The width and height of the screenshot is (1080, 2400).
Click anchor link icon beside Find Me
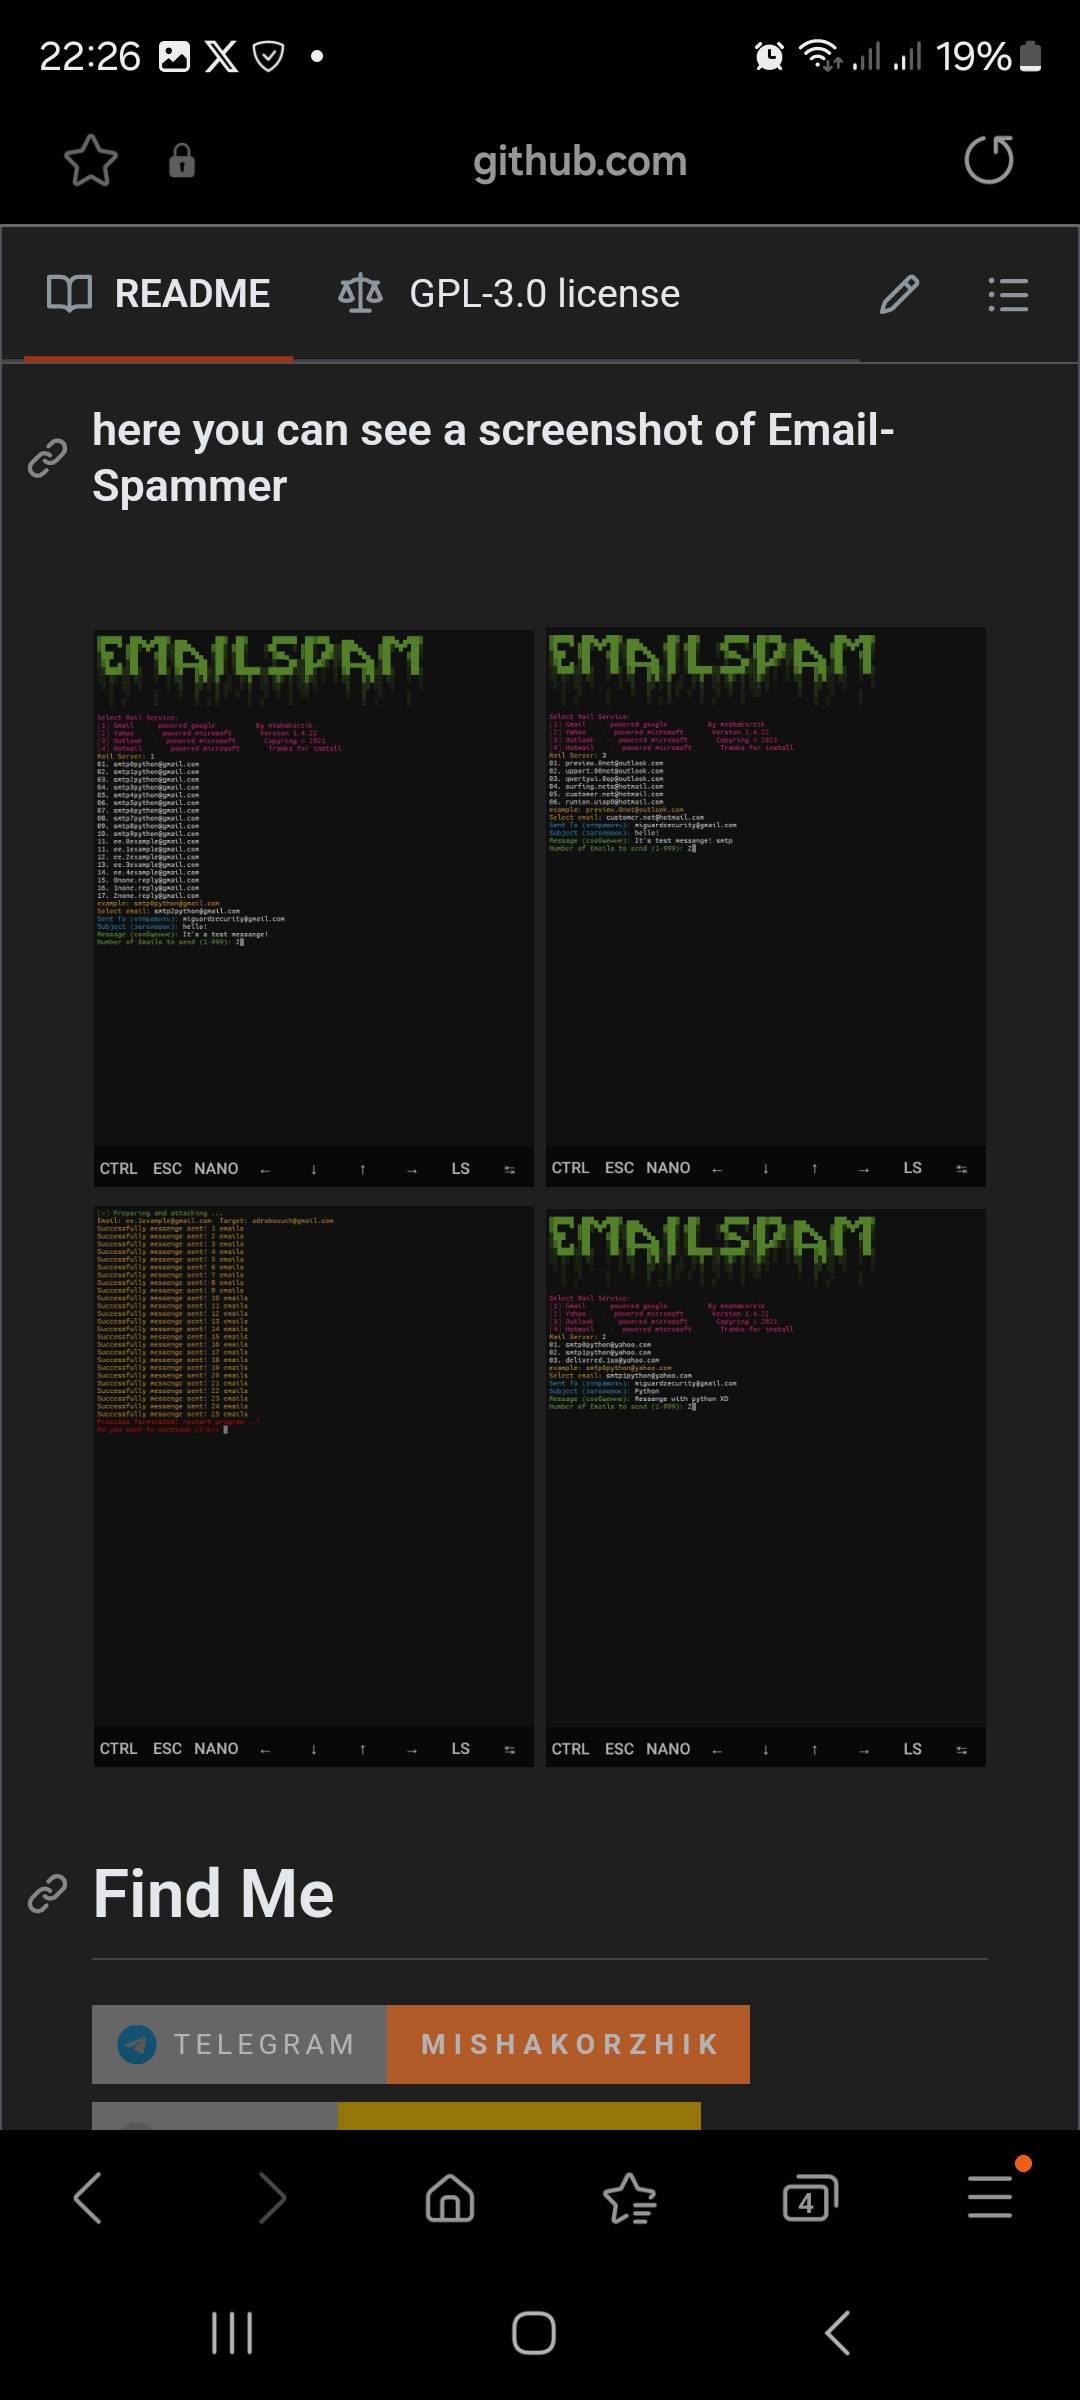(x=47, y=1894)
